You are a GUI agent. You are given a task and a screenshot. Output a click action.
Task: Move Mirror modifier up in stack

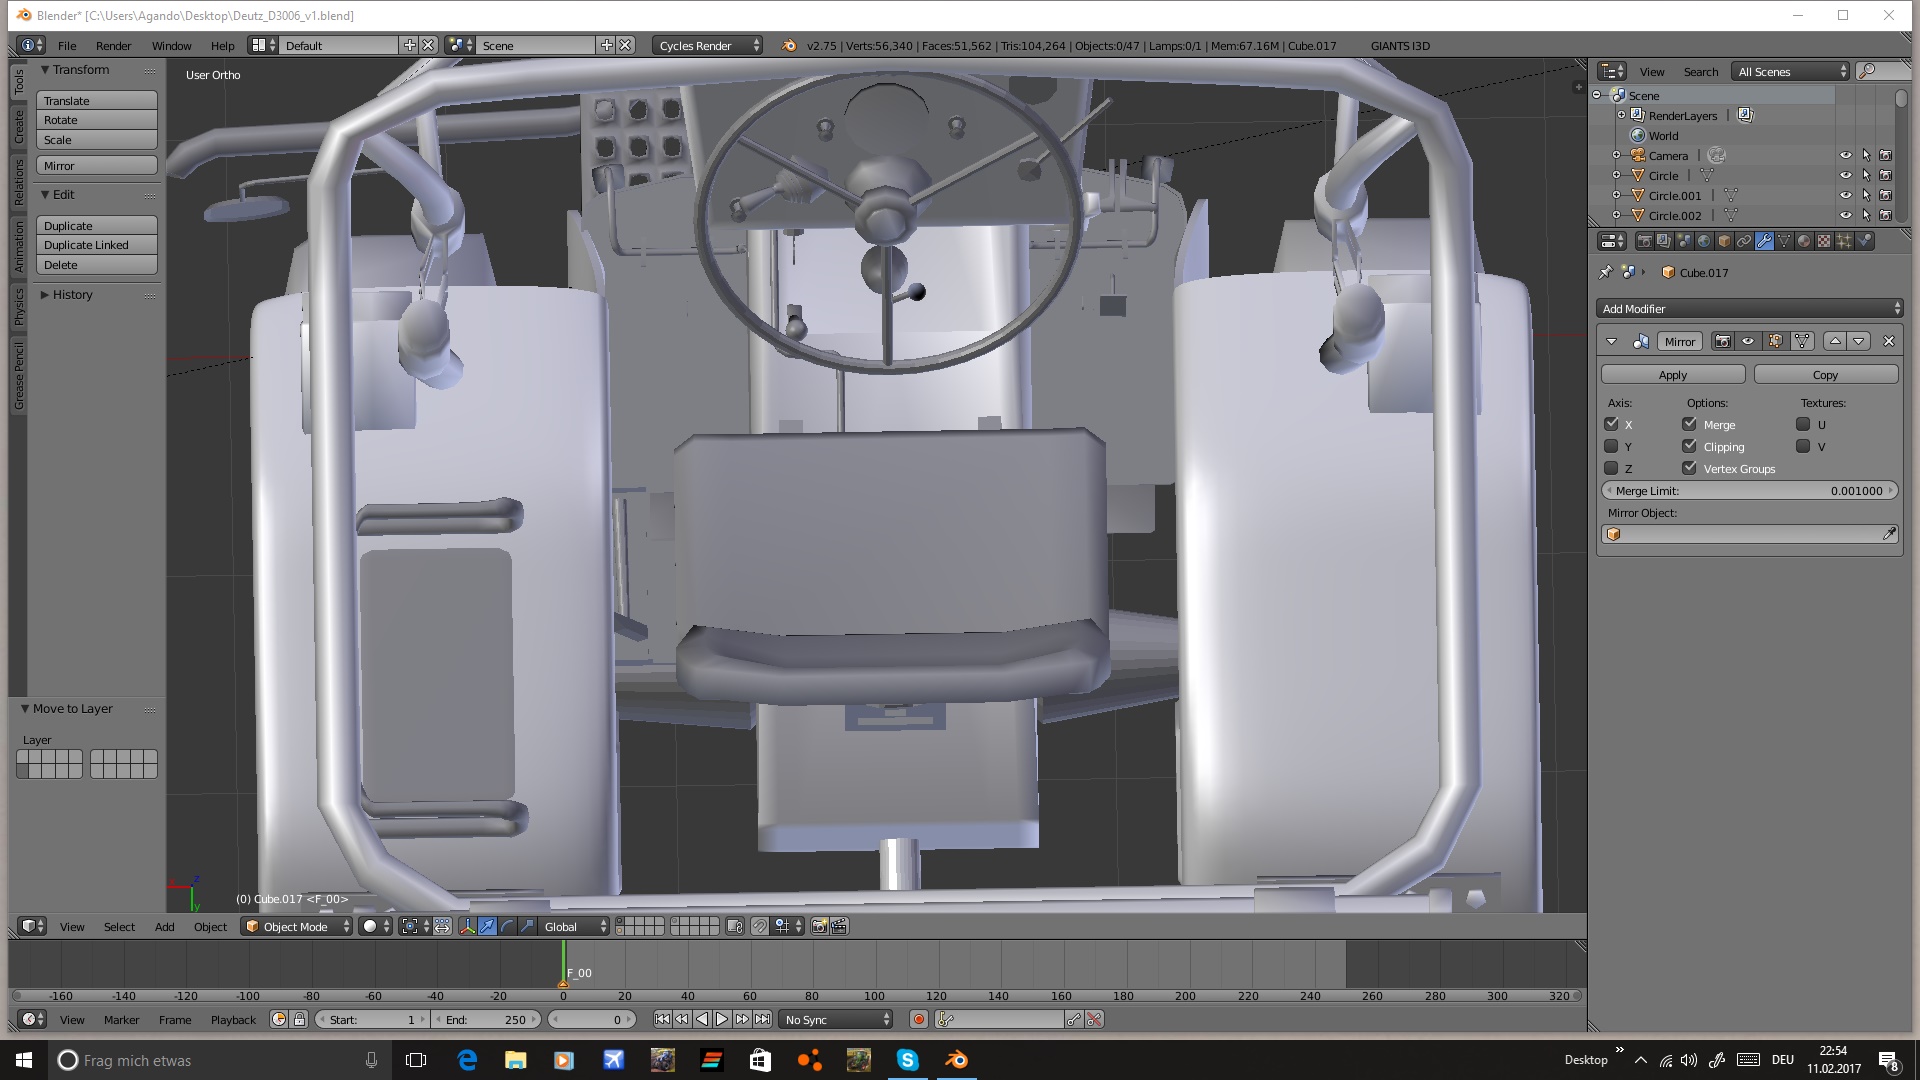pos(1835,341)
